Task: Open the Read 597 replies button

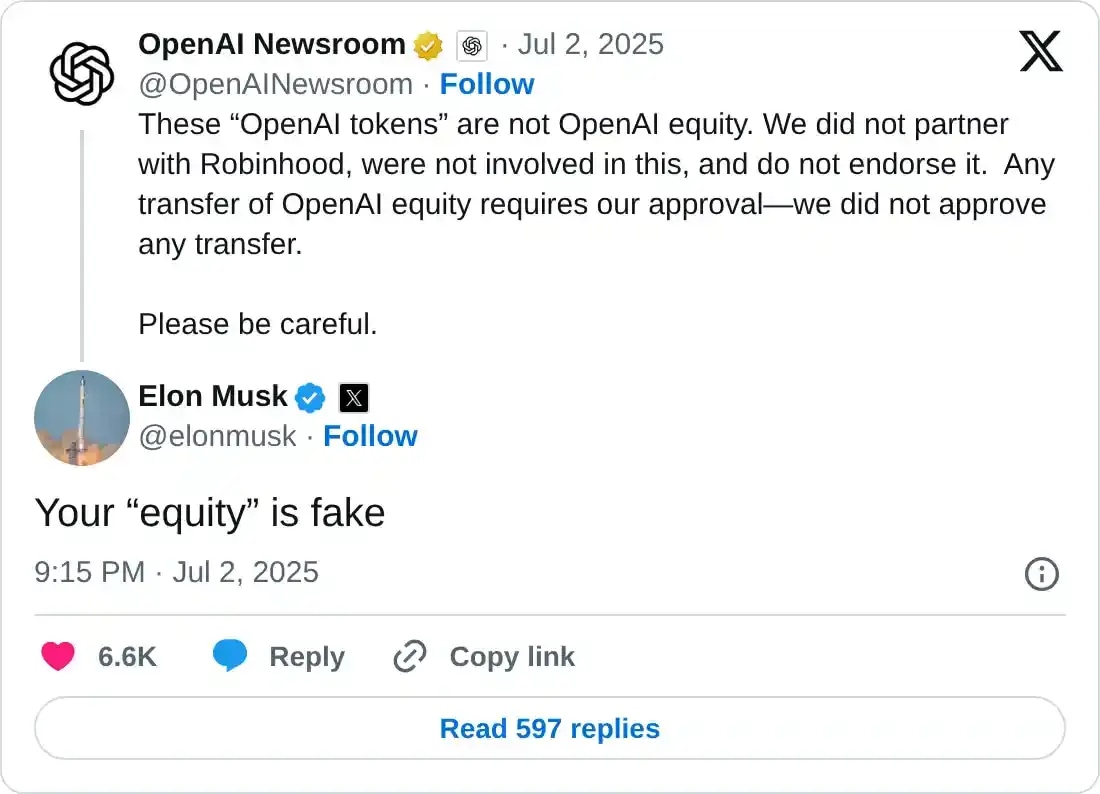Action: [x=550, y=728]
